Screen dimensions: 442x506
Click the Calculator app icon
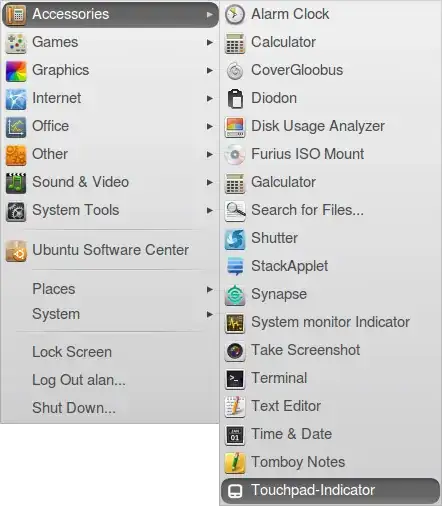click(235, 43)
